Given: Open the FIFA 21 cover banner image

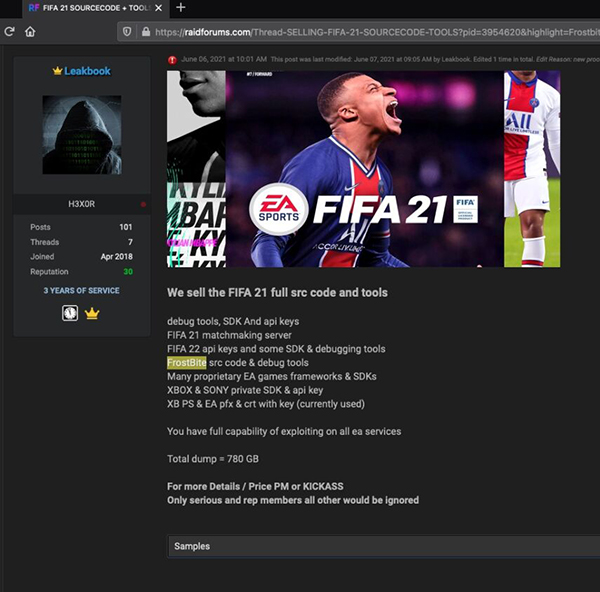Looking at the screenshot, I should point(364,169).
